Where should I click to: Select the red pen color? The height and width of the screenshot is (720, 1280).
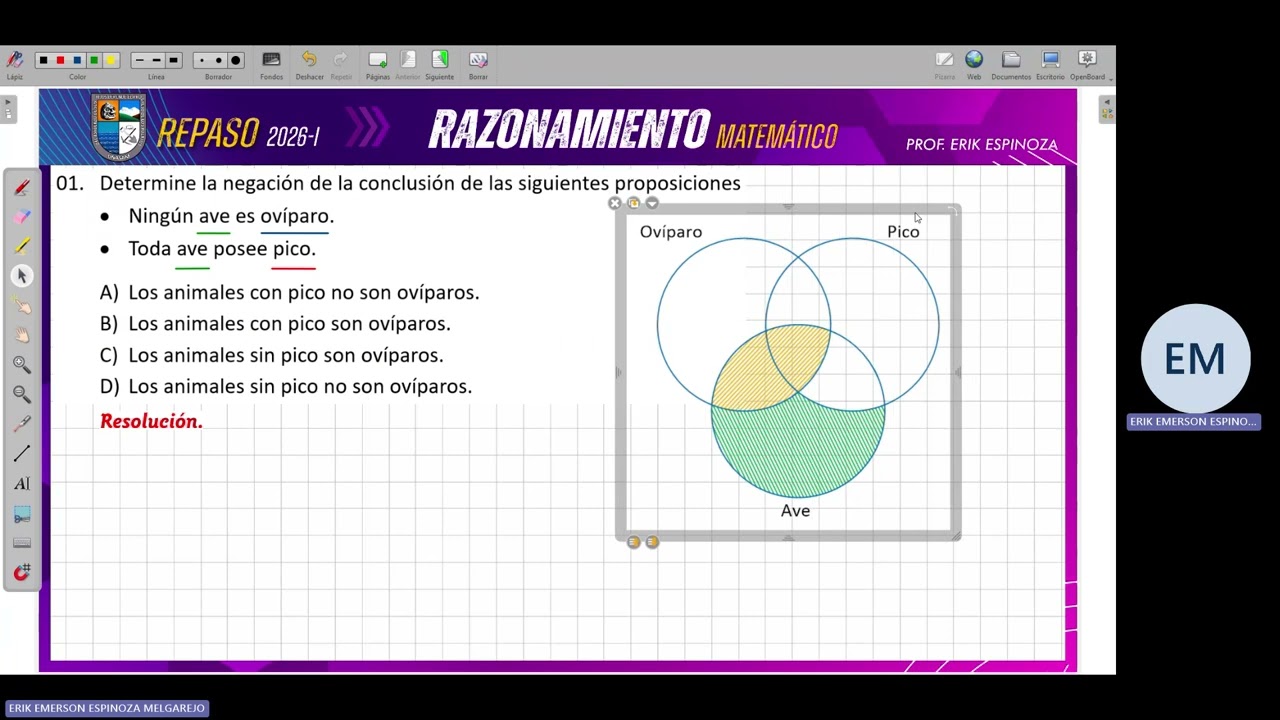click(x=60, y=60)
